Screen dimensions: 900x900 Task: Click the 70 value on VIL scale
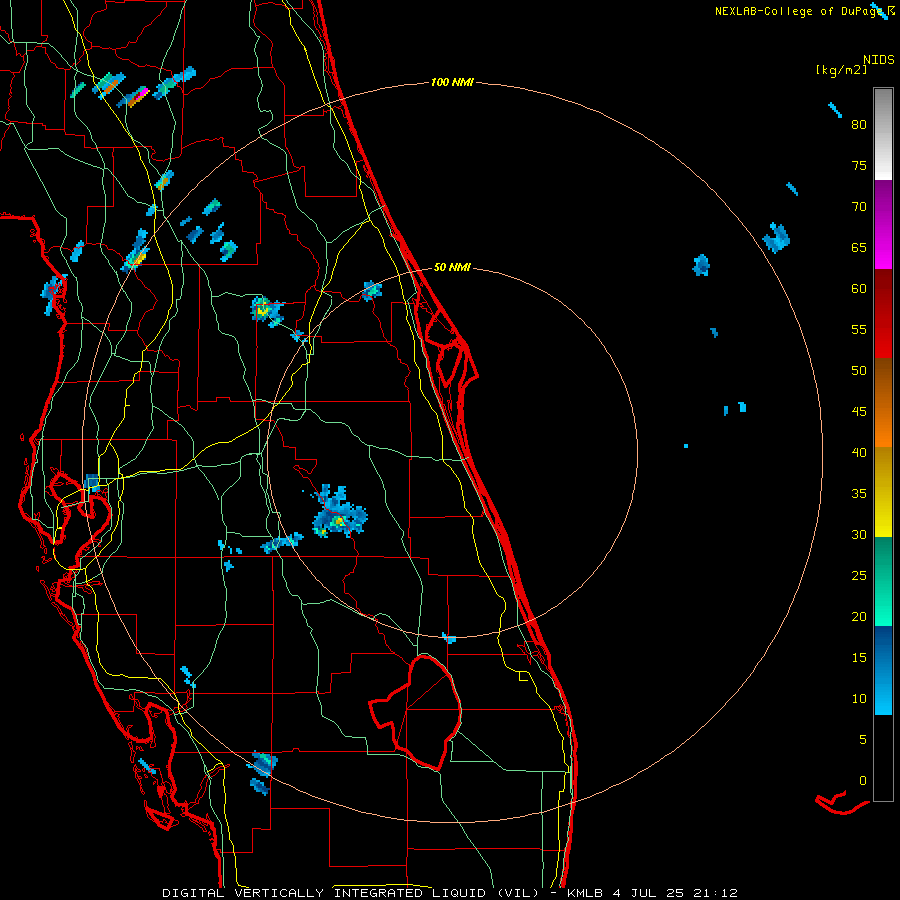pyautogui.click(x=859, y=207)
